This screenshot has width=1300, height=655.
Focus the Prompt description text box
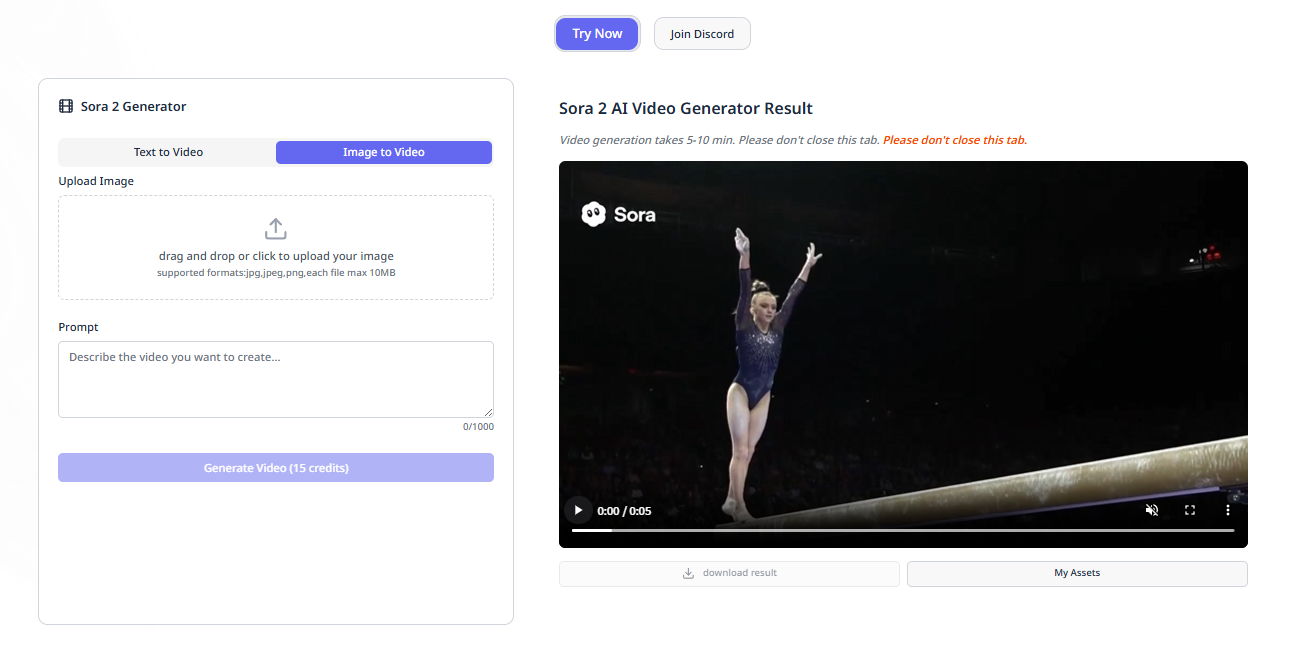276,379
